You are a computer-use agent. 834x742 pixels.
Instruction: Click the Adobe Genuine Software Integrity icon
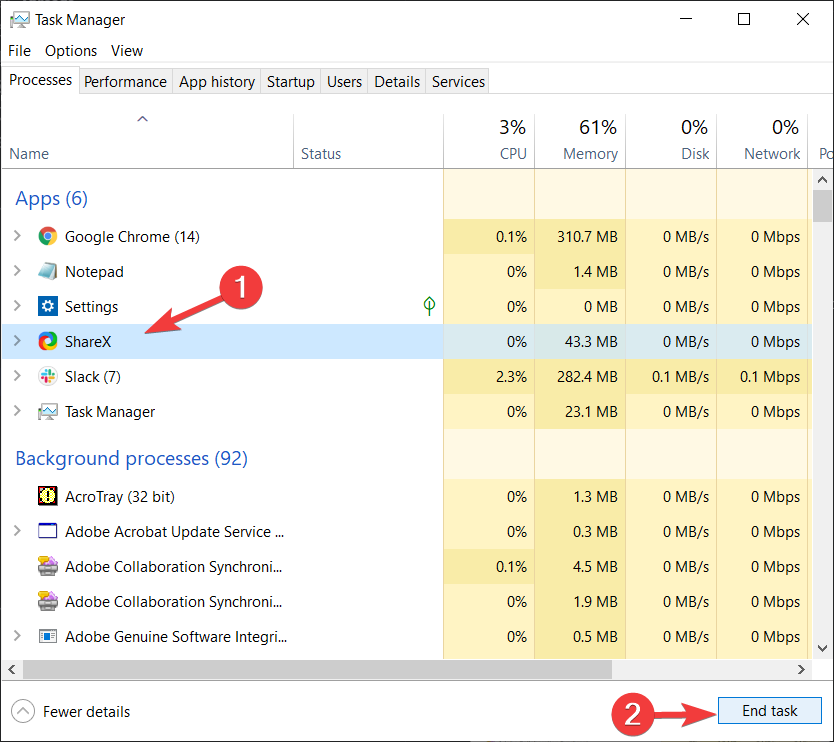click(47, 636)
